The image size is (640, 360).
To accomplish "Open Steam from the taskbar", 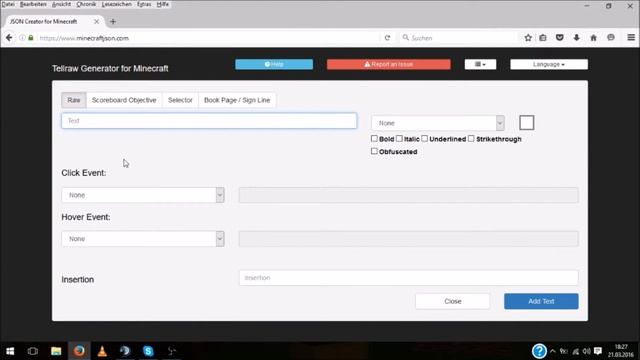I will [125, 351].
